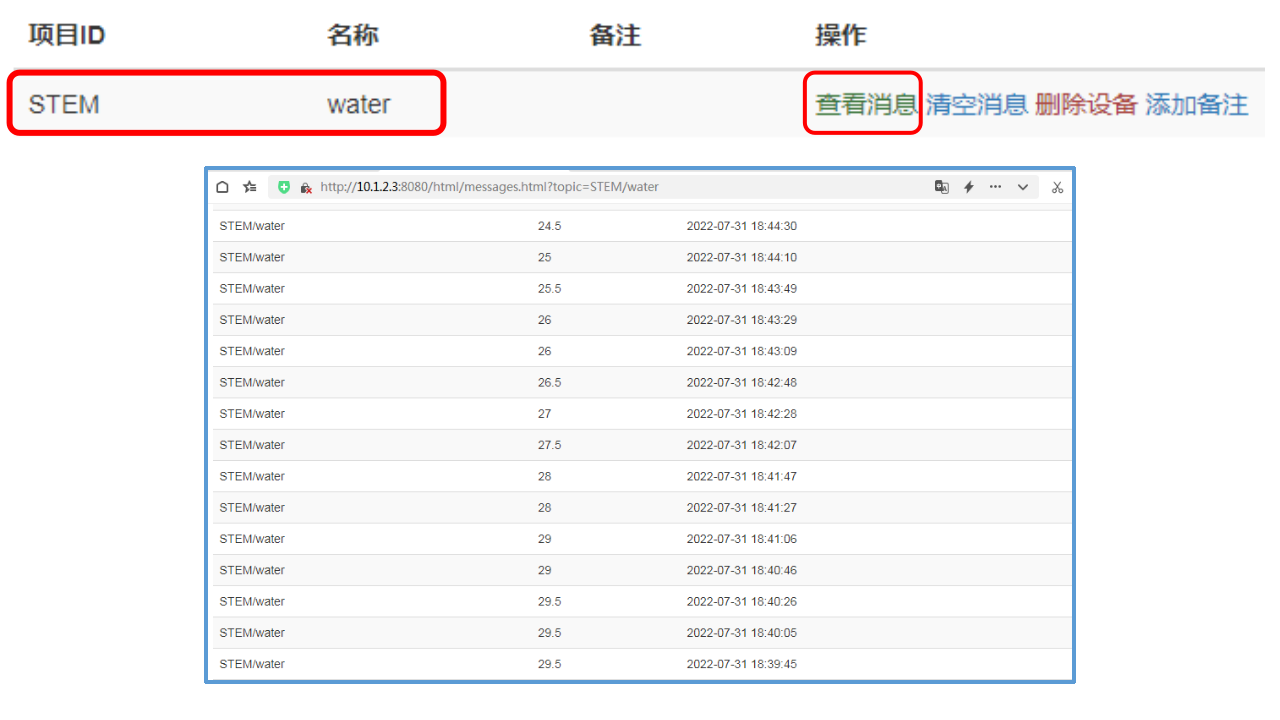This screenshot has height=720, width=1280.
Task: Click timestamp 2022-07-31 18:39:45
Action: [741, 664]
